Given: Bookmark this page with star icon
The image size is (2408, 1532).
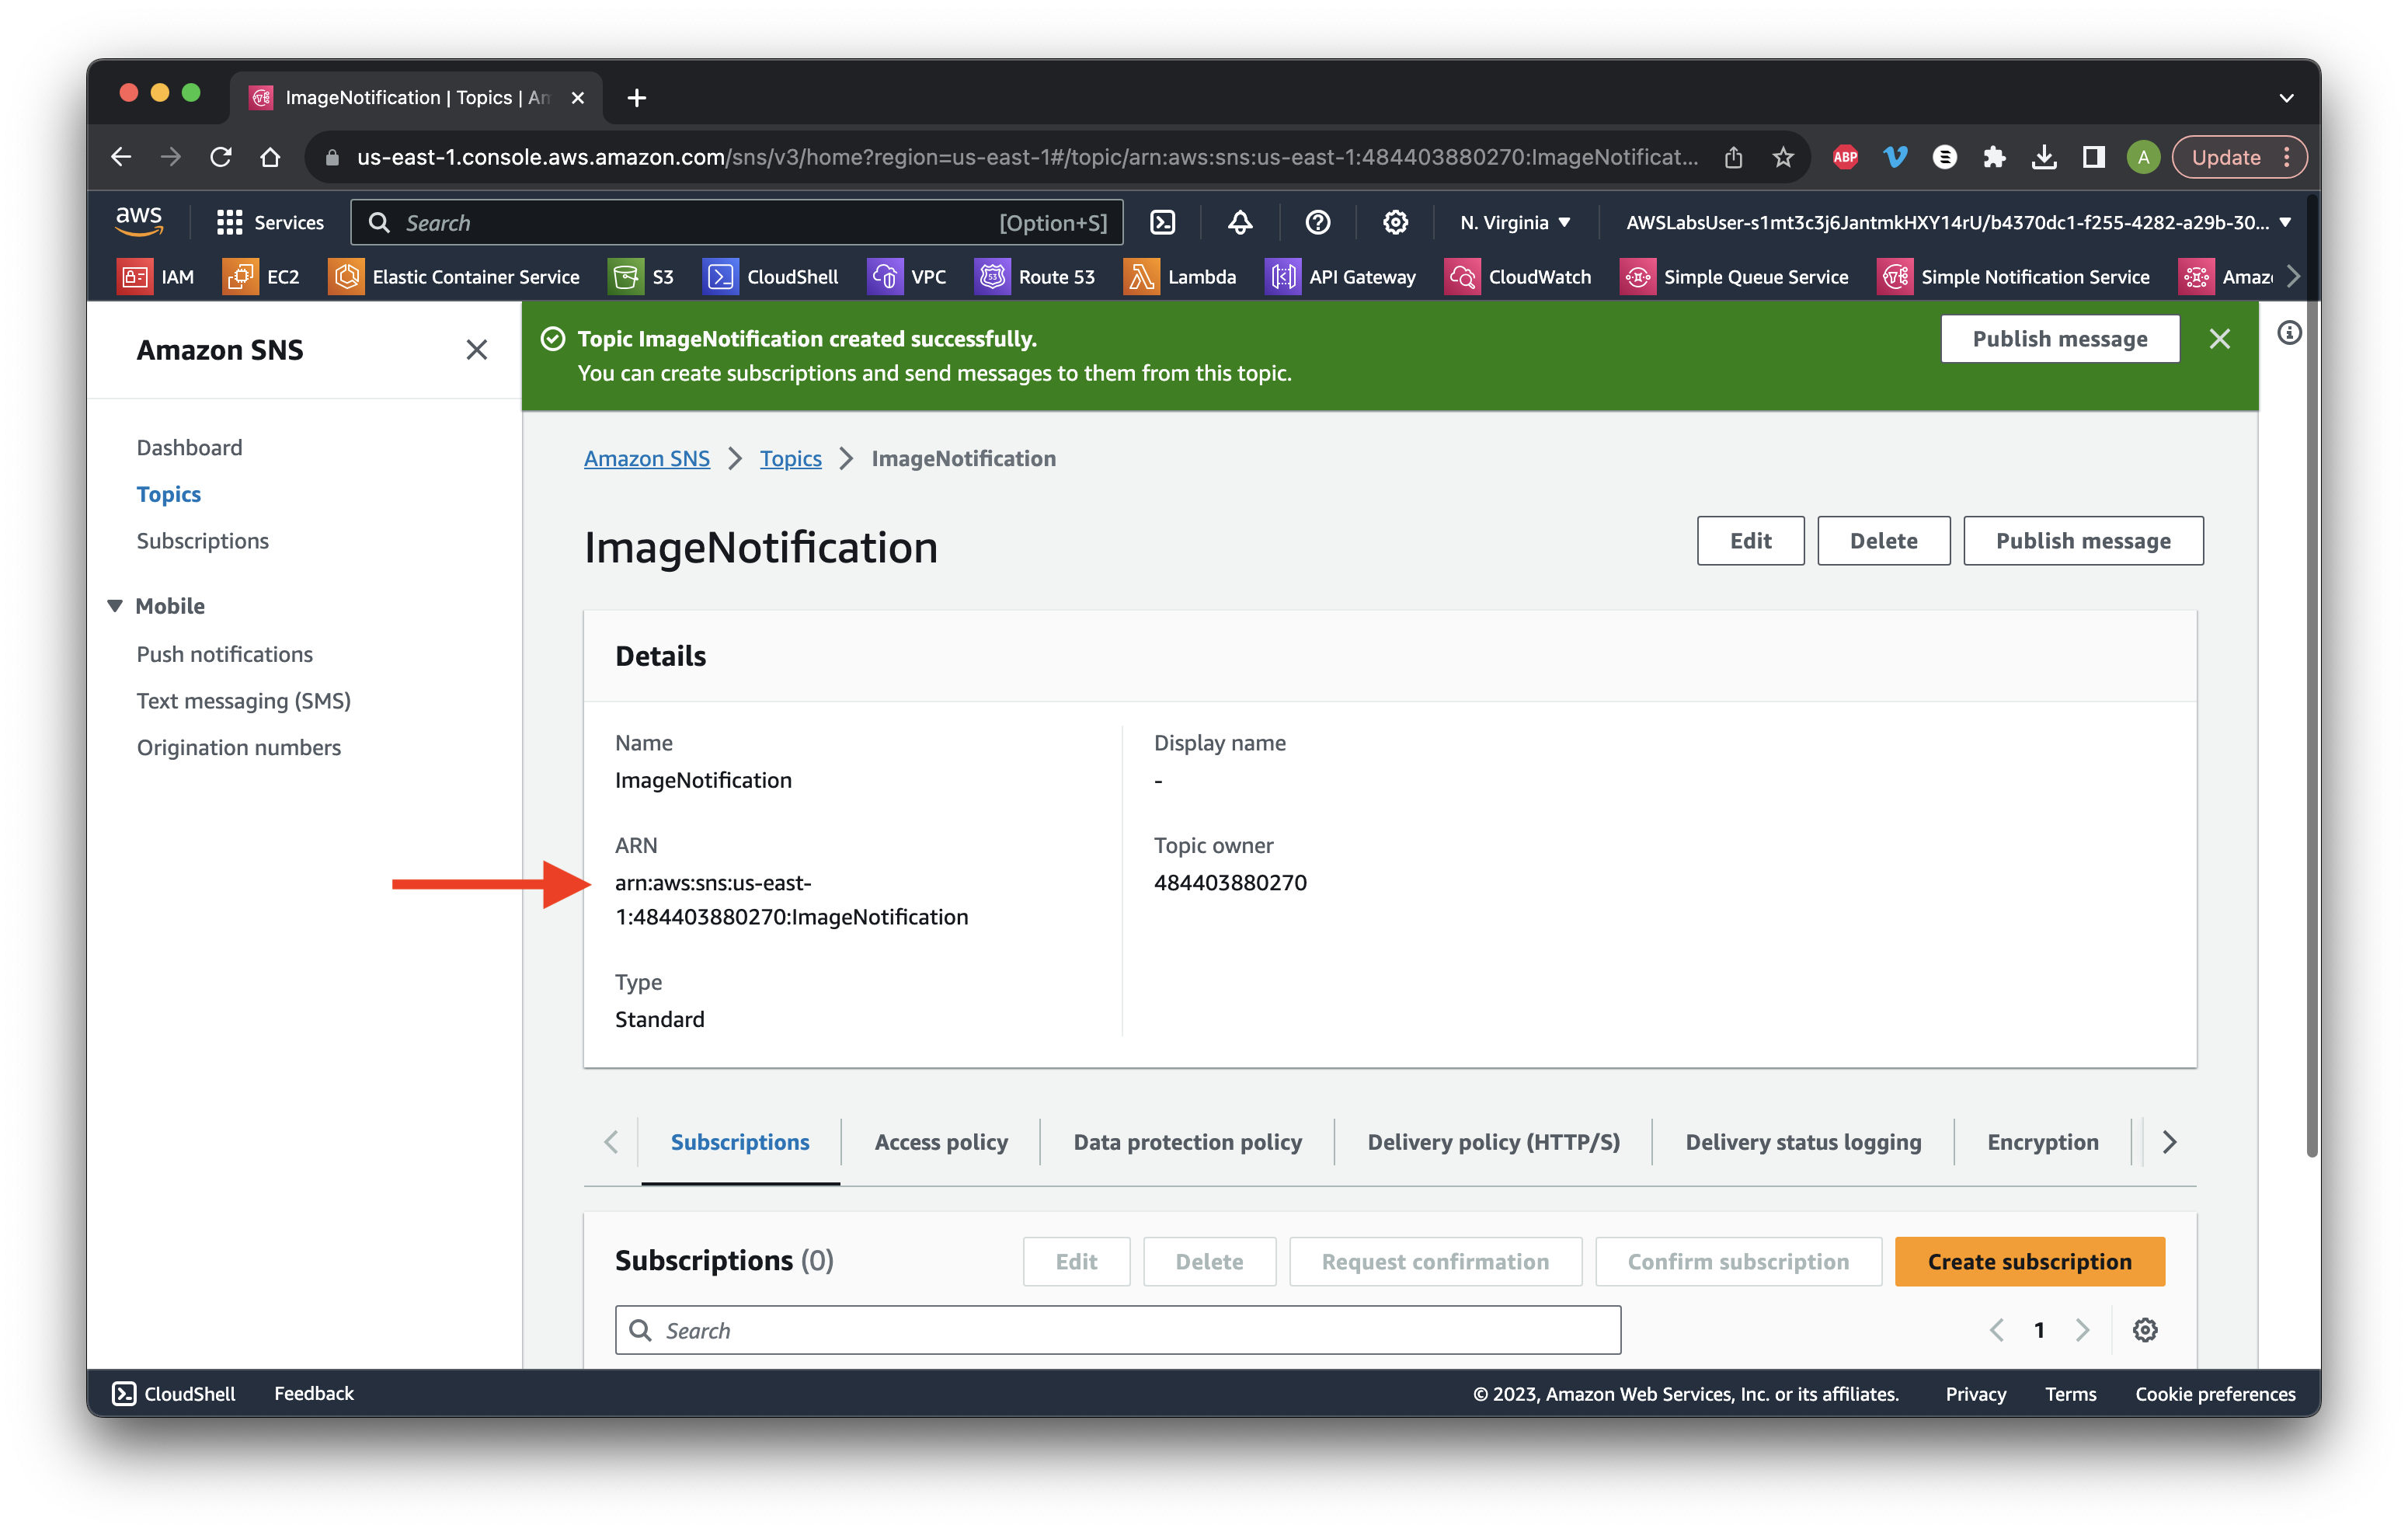Looking at the screenshot, I should [1783, 157].
